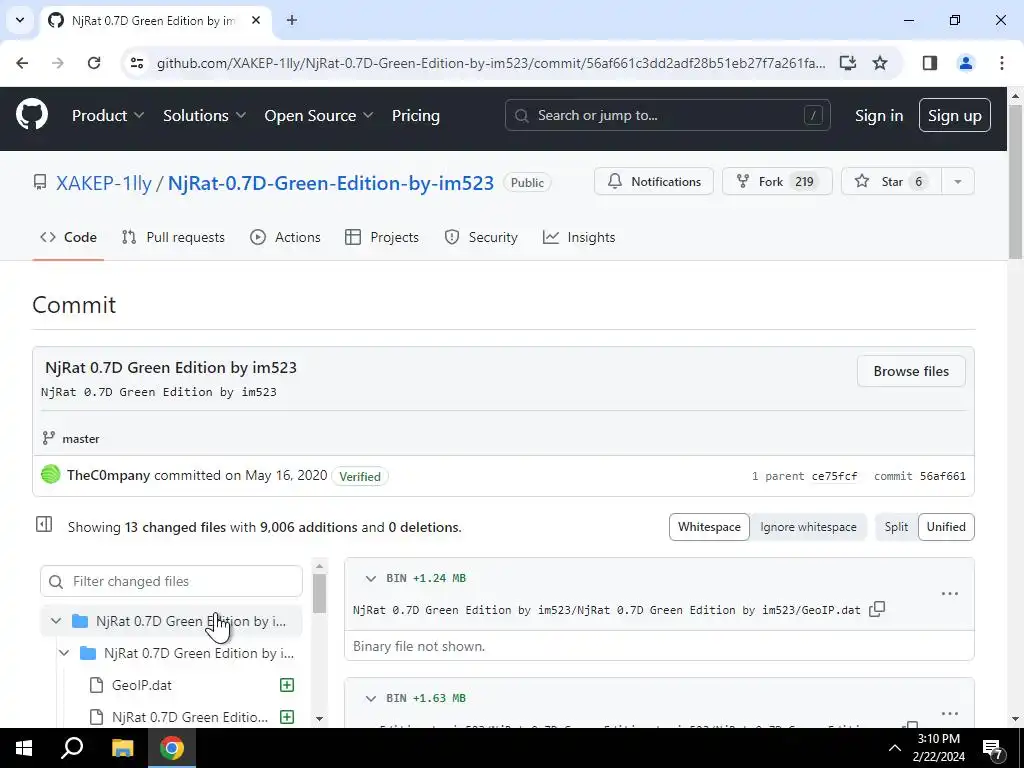Viewport: 1024px width, 768px height.
Task: Open parent commit ce75fcf
Action: click(834, 476)
